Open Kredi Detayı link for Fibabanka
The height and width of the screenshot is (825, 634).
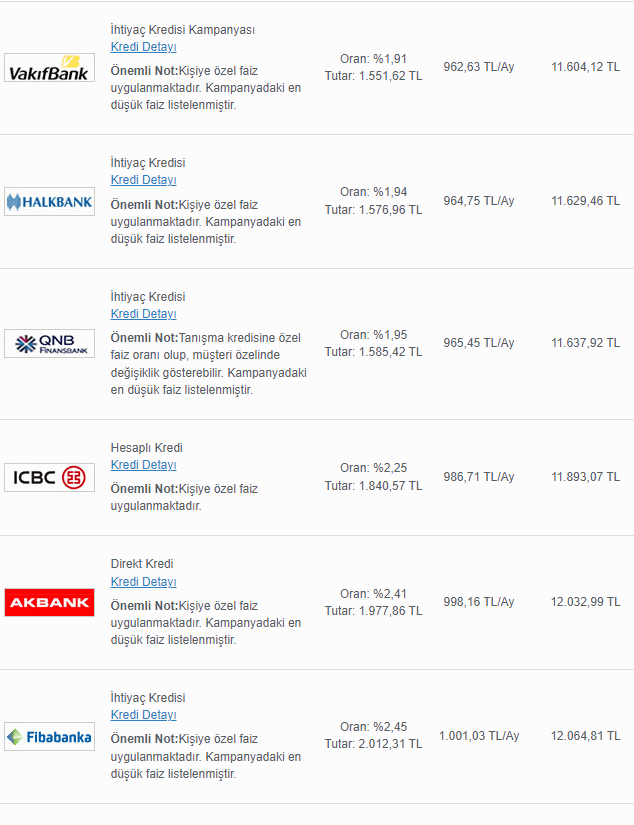pyautogui.click(x=143, y=715)
